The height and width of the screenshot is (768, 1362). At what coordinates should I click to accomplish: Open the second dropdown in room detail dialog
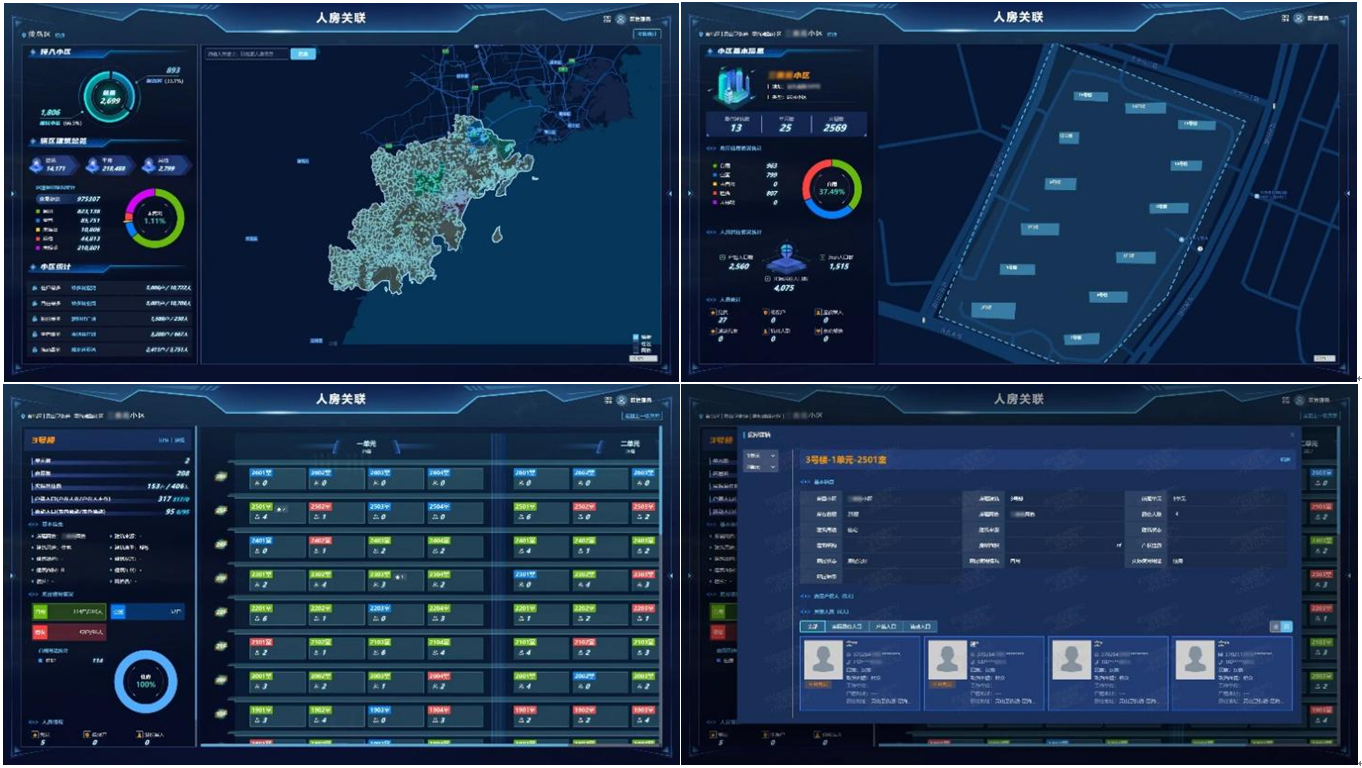click(x=761, y=467)
